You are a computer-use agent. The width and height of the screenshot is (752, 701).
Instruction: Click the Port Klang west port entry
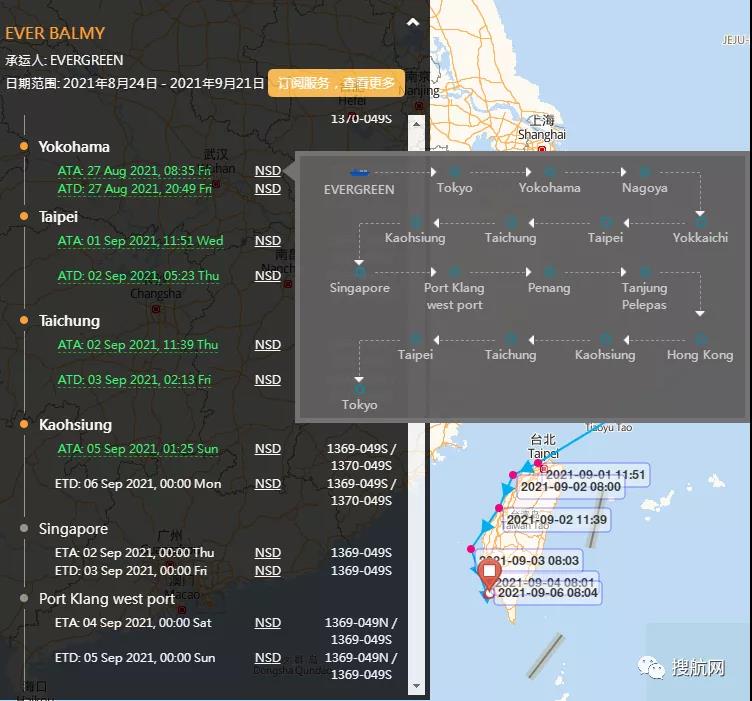[107, 599]
